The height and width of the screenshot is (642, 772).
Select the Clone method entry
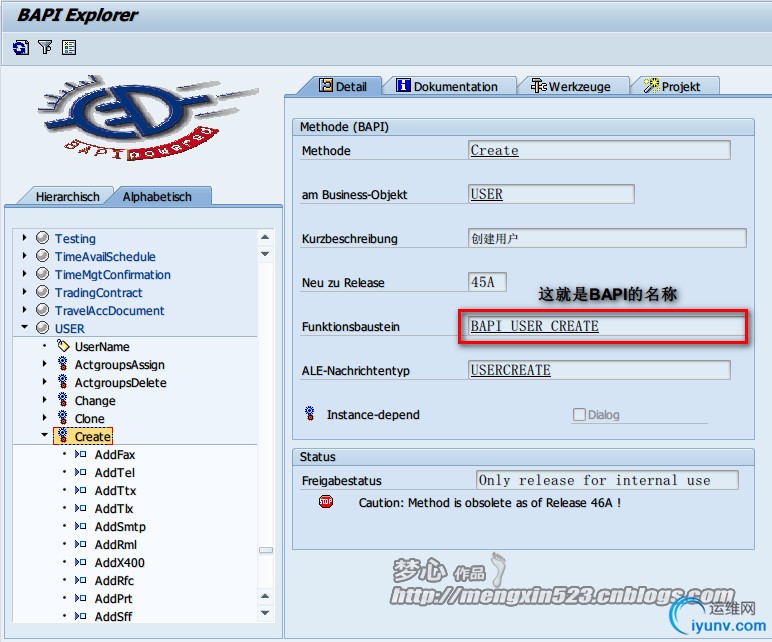[x=90, y=418]
